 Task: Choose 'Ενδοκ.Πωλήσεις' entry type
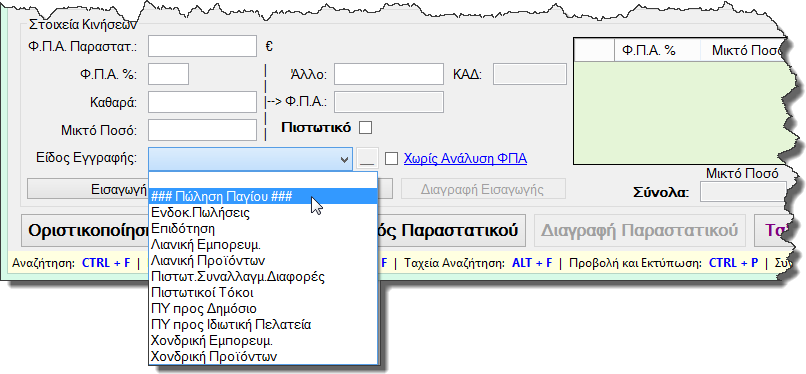(x=263, y=212)
